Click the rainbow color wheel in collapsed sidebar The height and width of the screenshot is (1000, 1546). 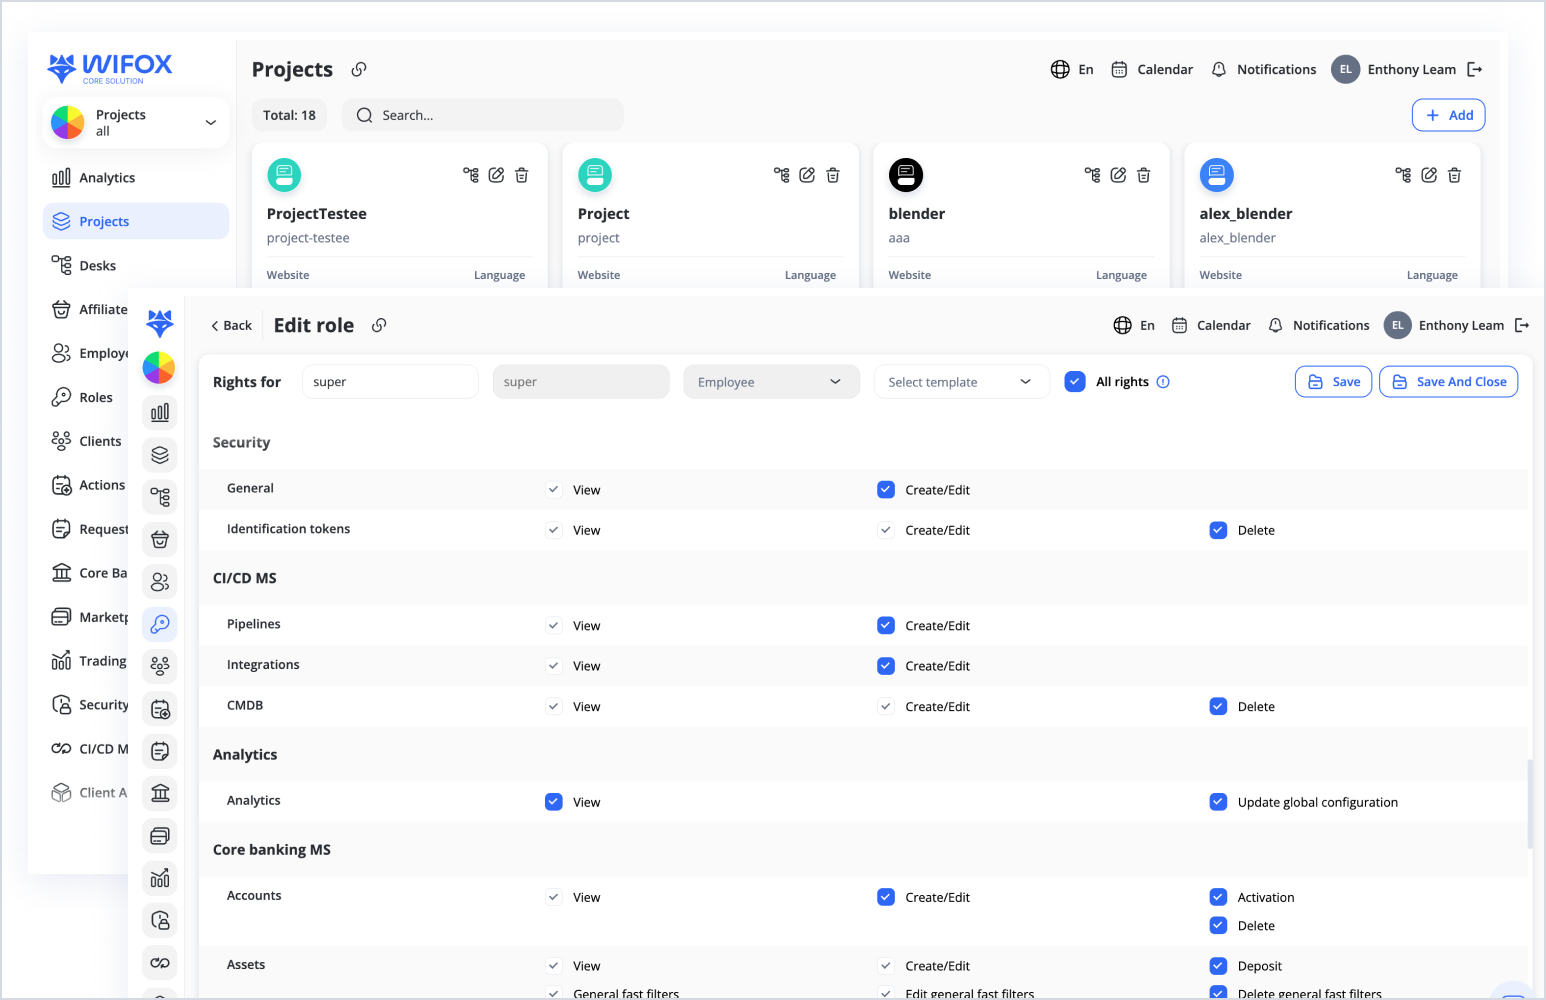pos(159,368)
